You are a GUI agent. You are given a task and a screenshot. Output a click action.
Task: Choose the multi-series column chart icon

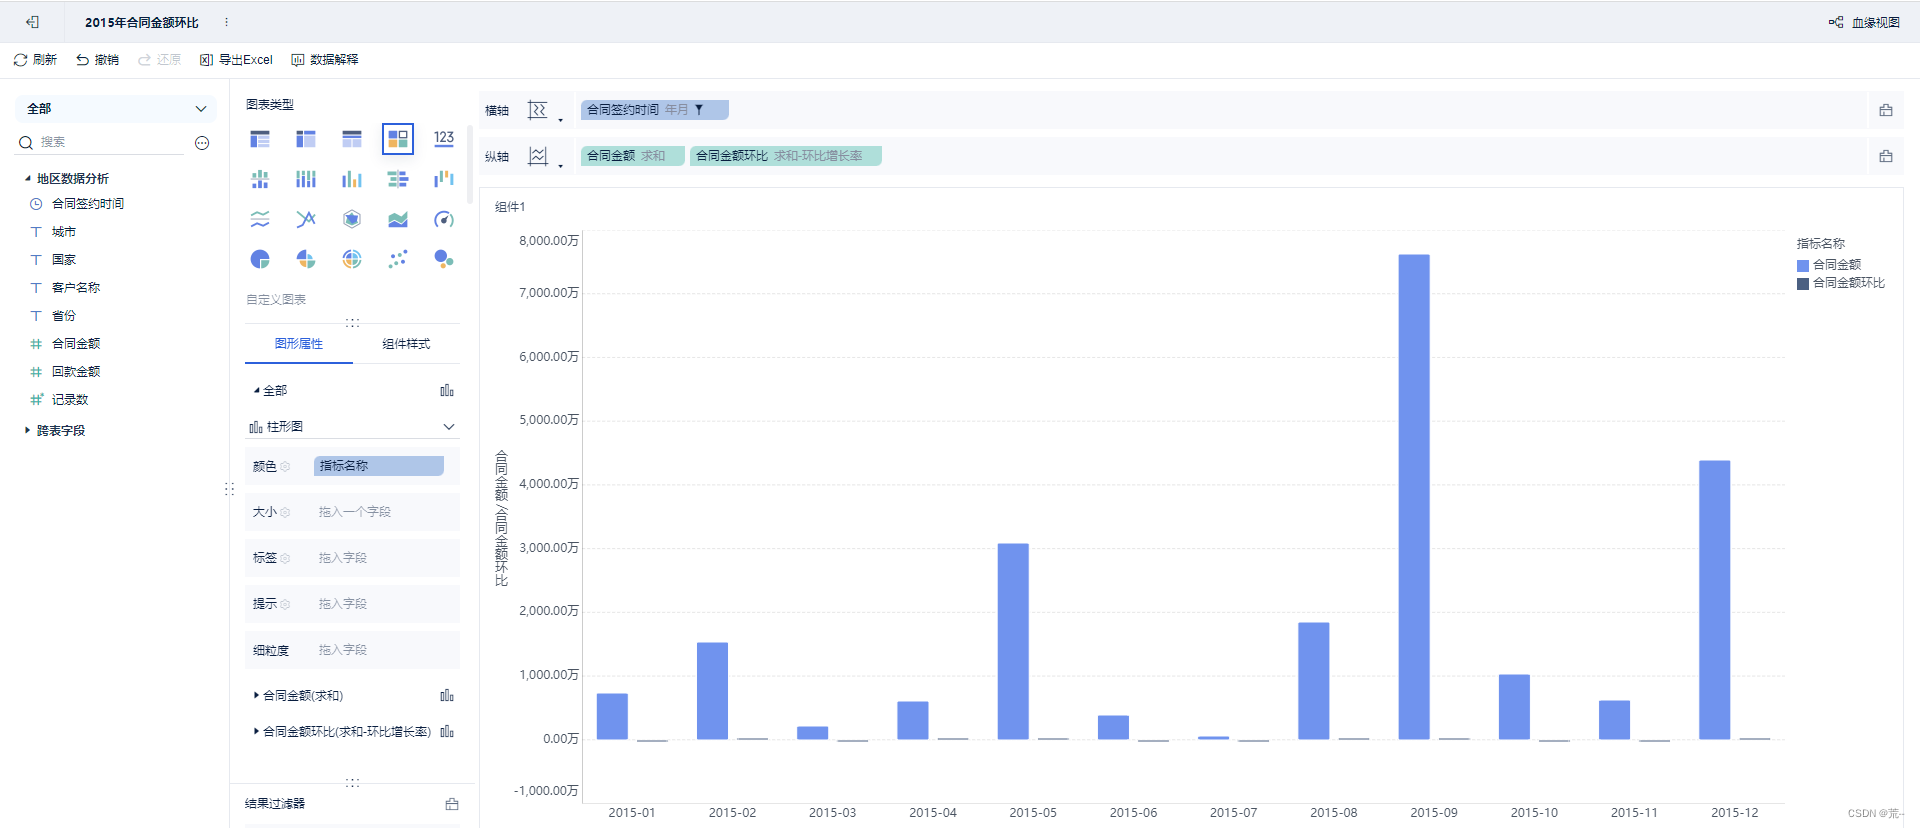point(352,179)
